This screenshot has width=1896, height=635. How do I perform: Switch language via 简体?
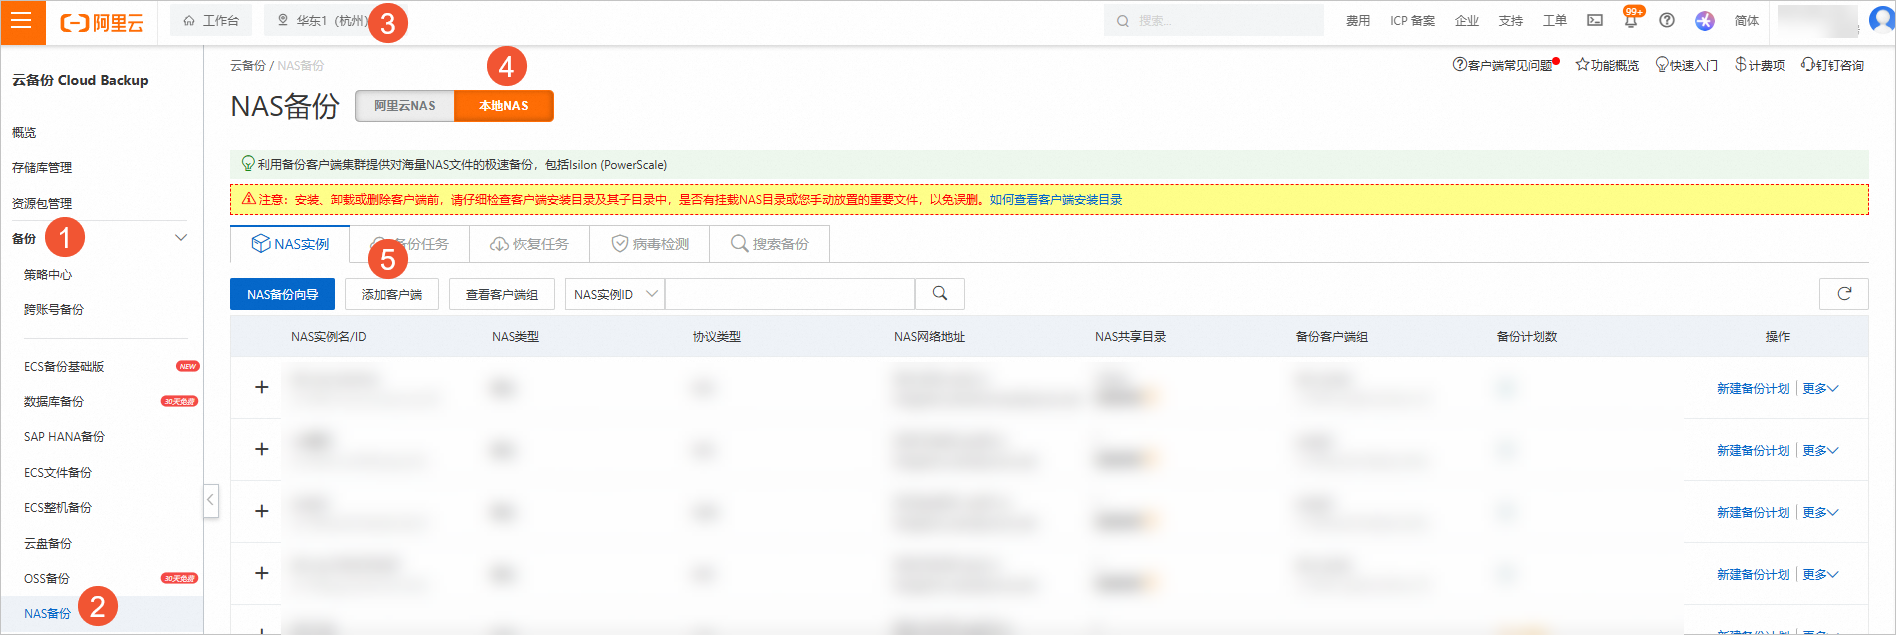1747,20
